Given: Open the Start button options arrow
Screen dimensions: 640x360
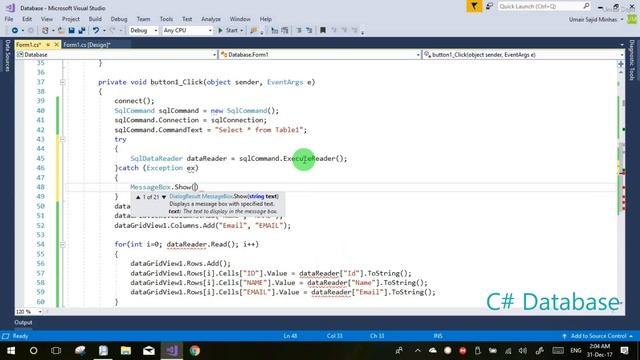Looking at the screenshot, I should (242, 31).
